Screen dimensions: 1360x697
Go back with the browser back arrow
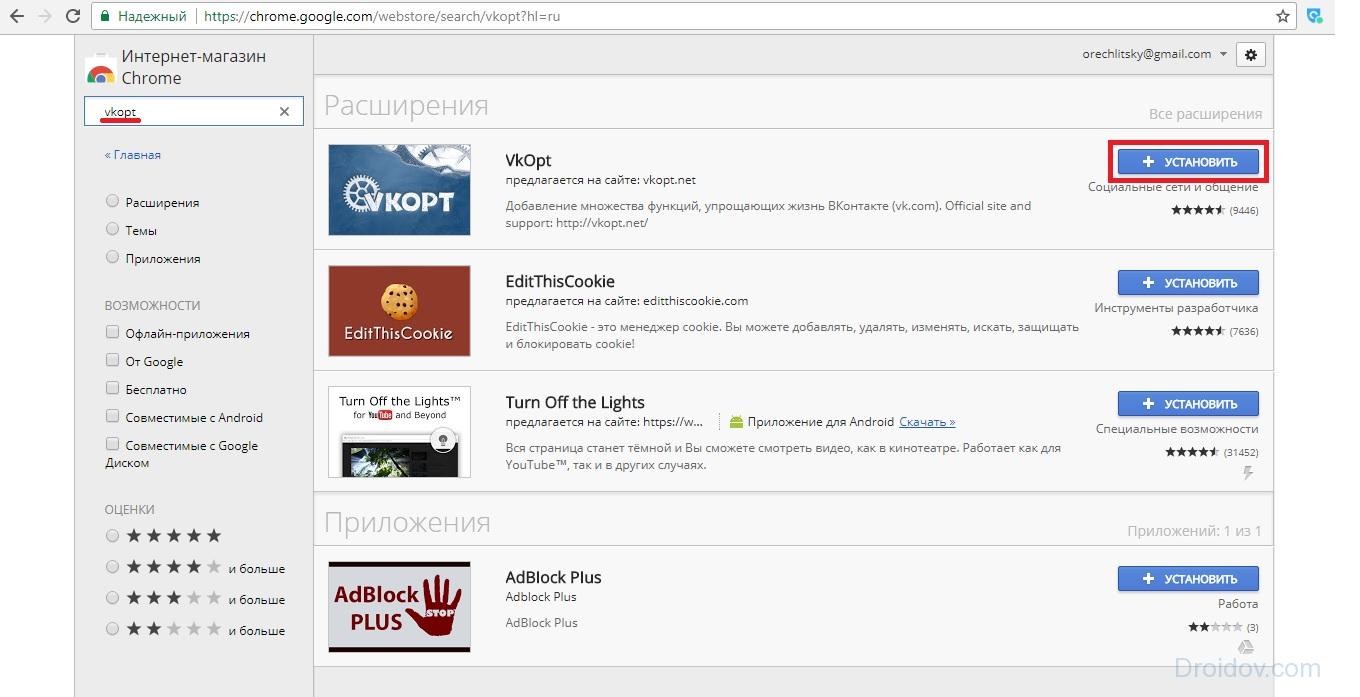(18, 16)
